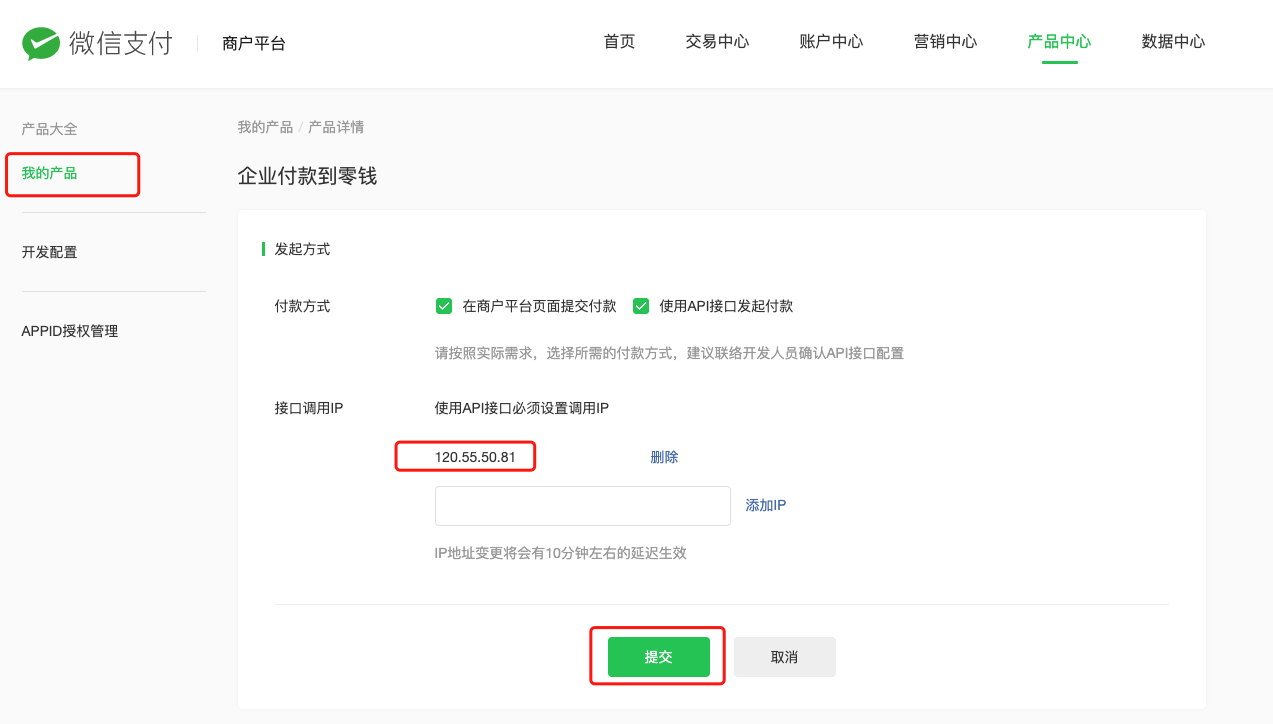Click the 付款方式 field label
This screenshot has width=1273, height=724.
coord(302,306)
